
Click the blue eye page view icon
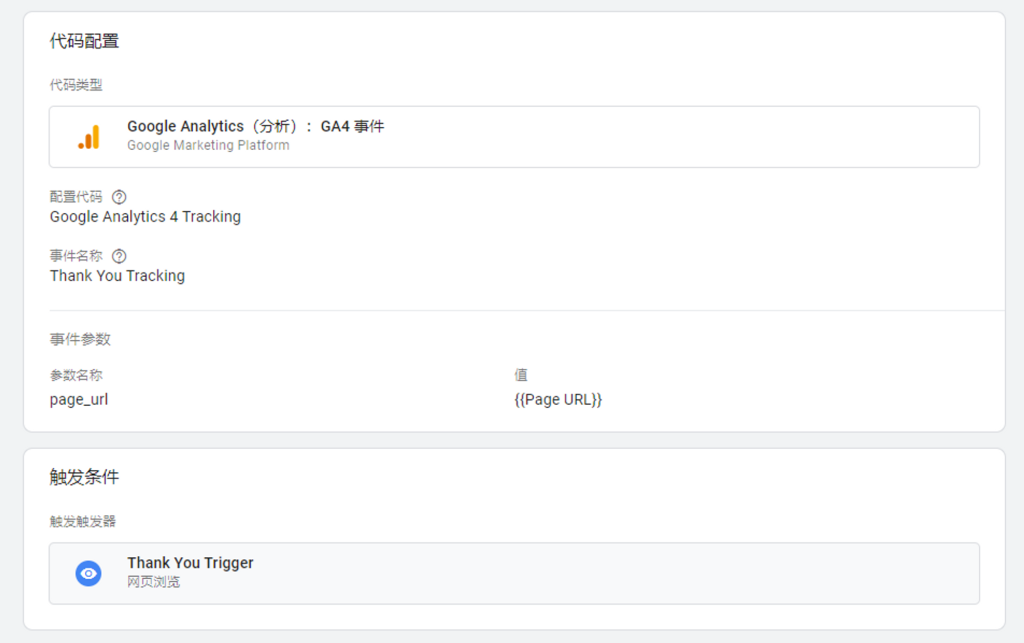tap(88, 573)
